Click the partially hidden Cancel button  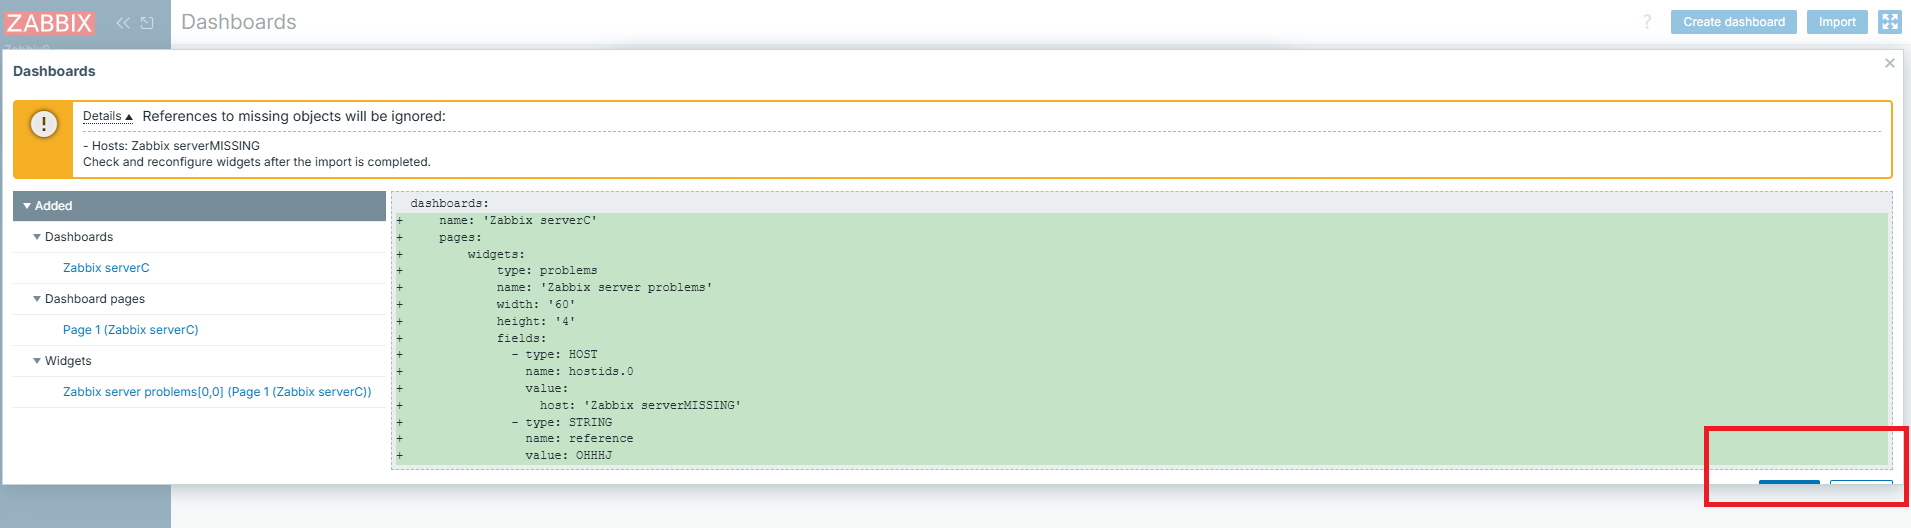pyautogui.click(x=1860, y=482)
